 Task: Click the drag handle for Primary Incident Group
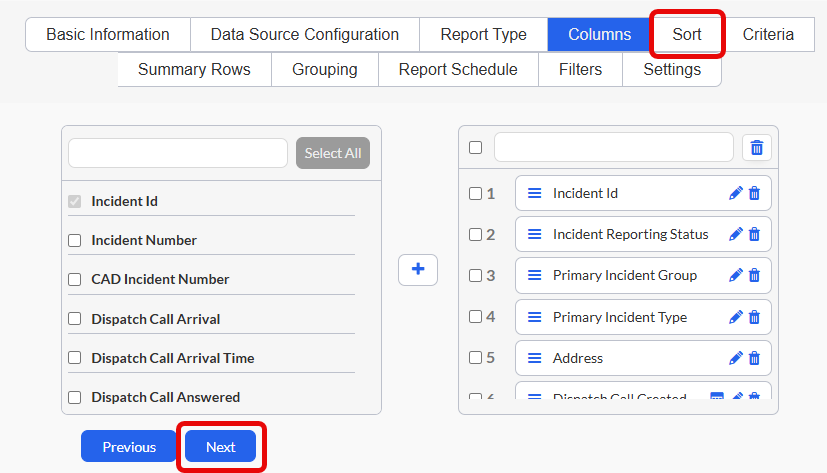point(534,275)
